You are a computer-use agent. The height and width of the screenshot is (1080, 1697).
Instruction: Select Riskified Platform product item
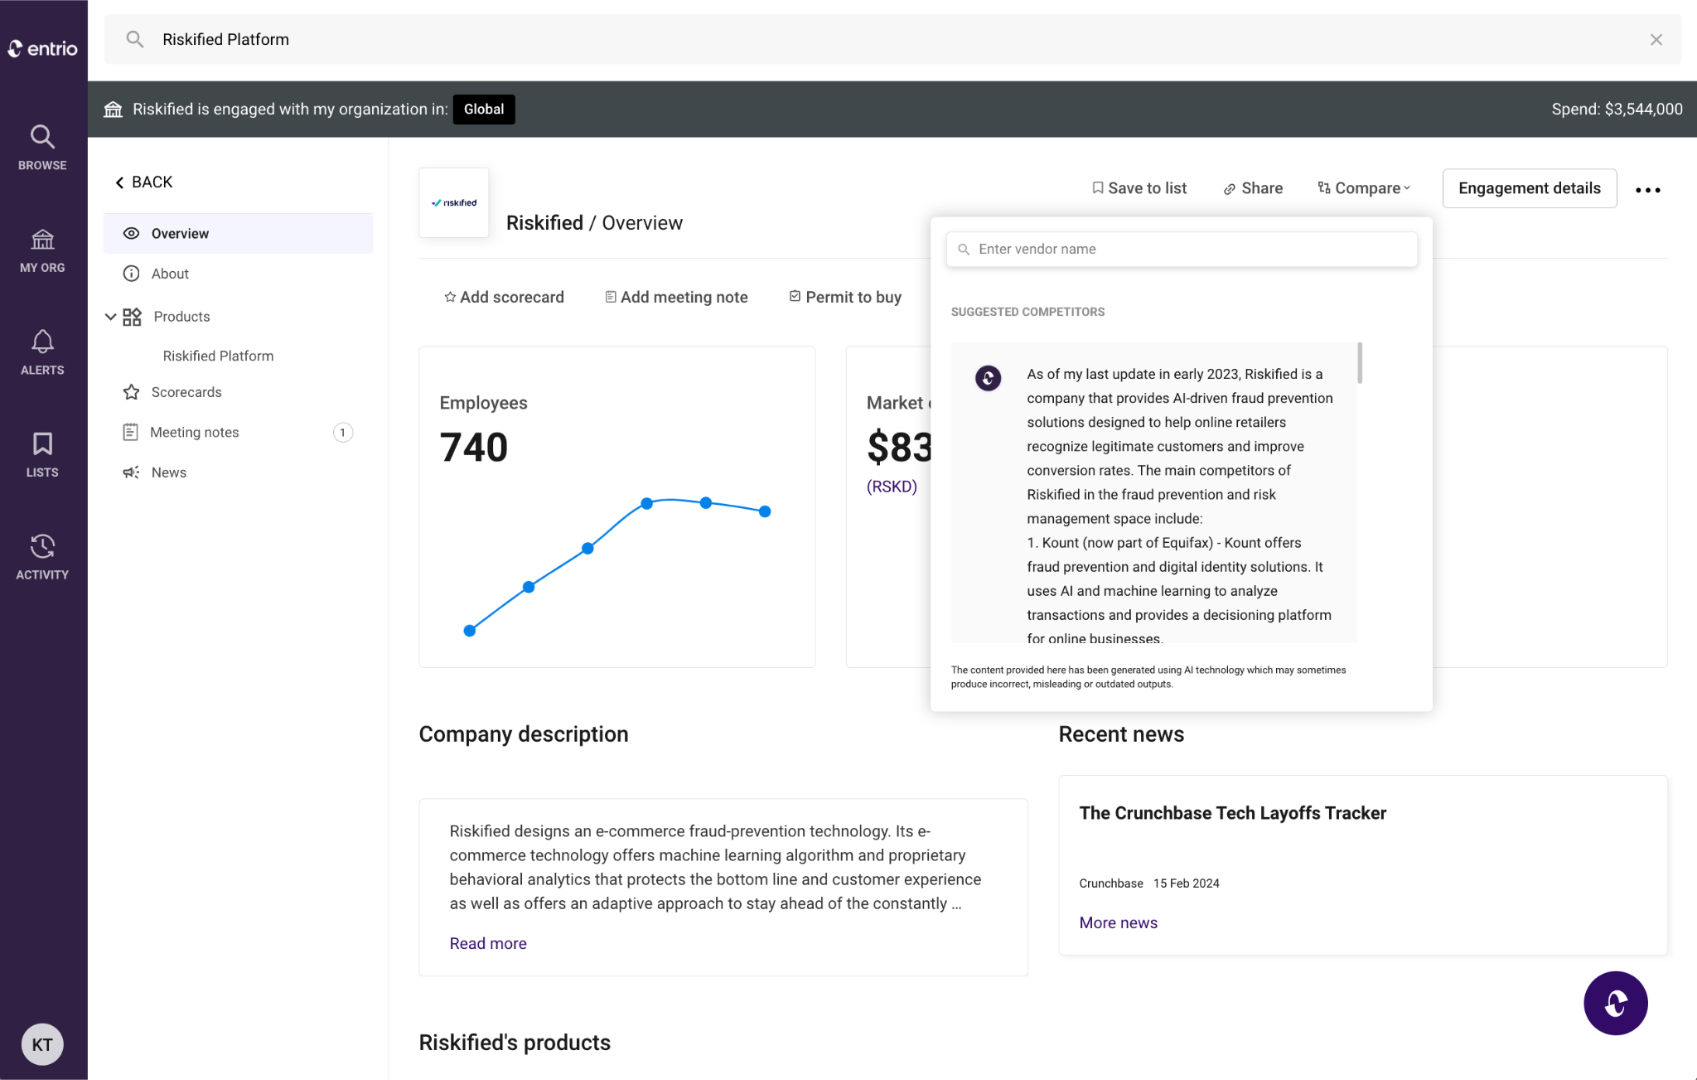pyautogui.click(x=218, y=356)
